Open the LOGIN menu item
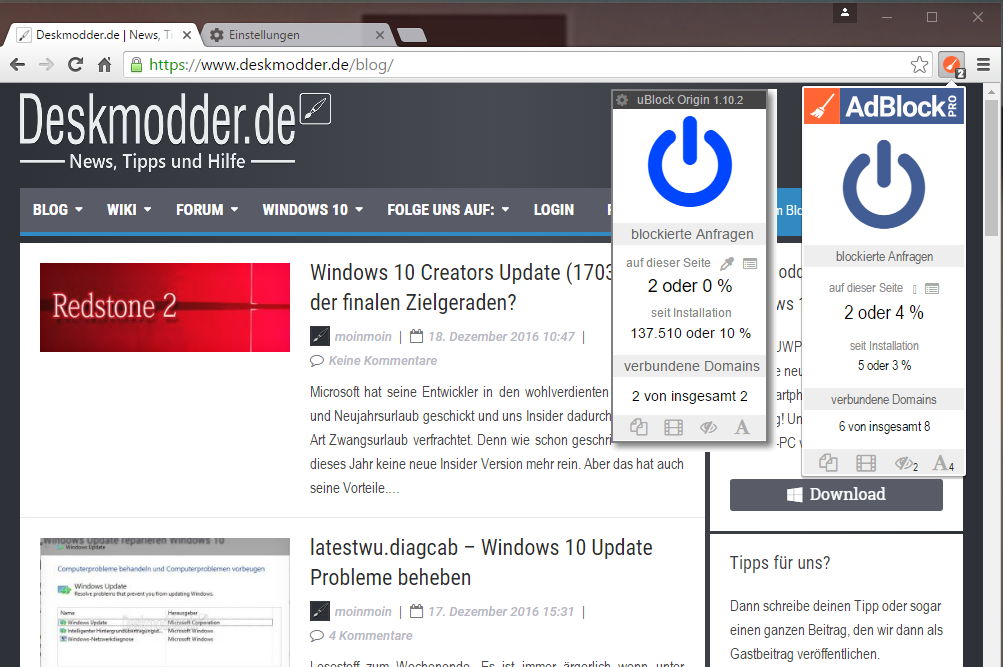Viewport: 1003px width, 667px height. point(554,210)
